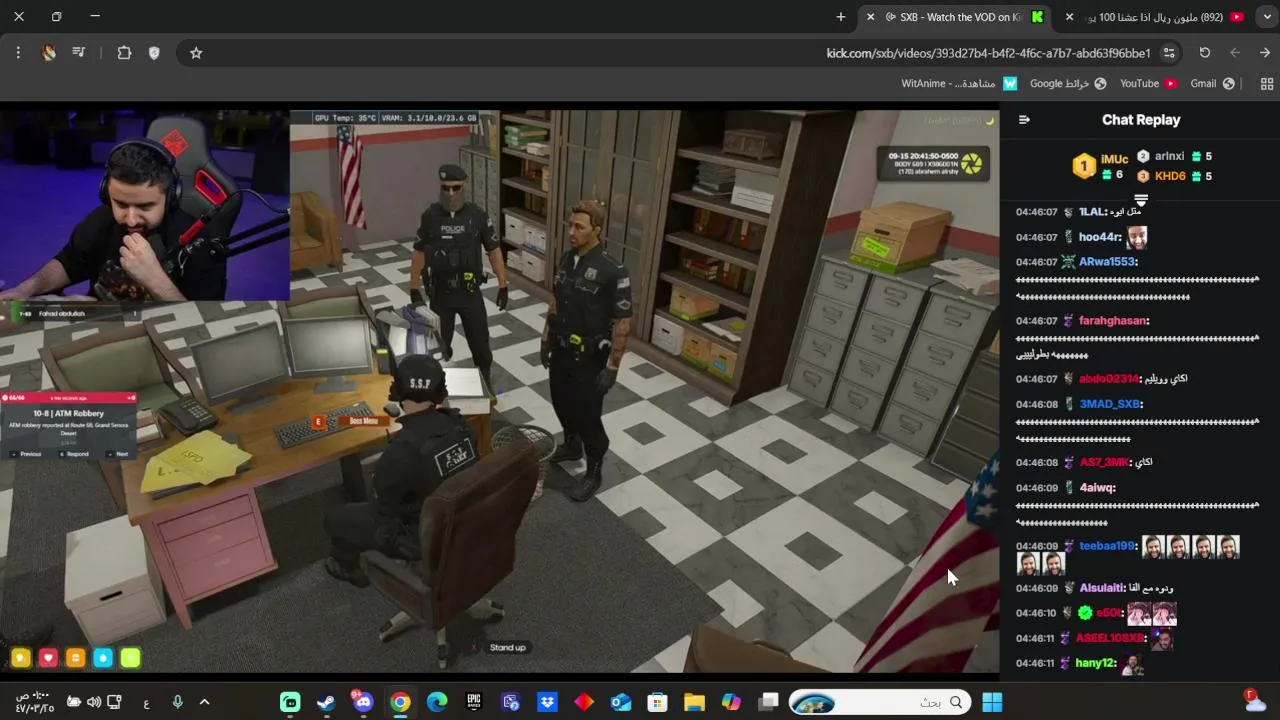Open Epic Games Launcher from taskbar
Image resolution: width=1280 pixels, height=720 pixels.
pos(474,702)
